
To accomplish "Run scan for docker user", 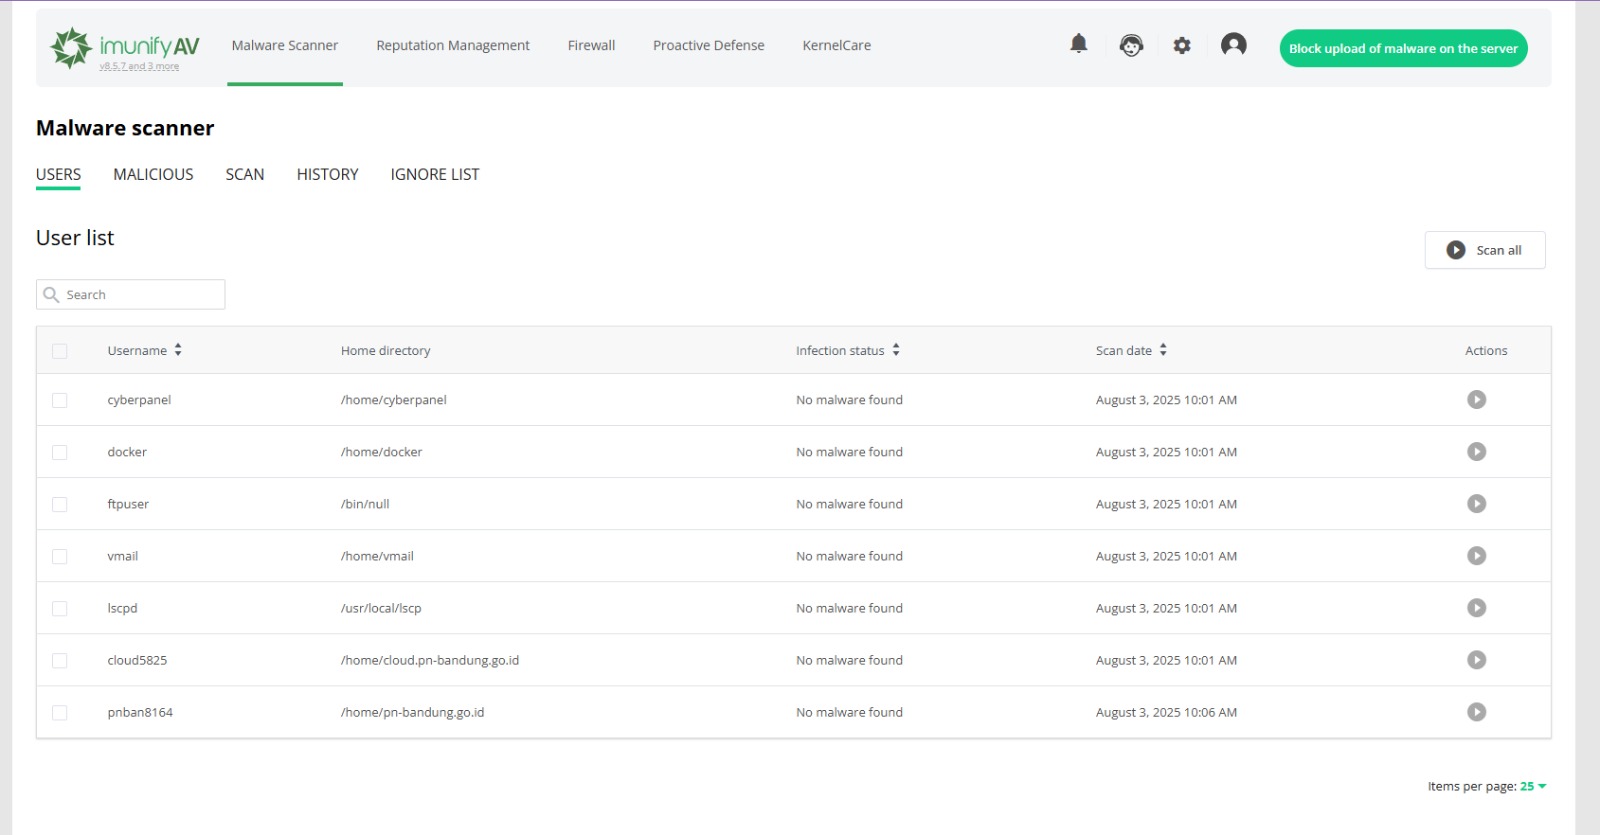I will (x=1476, y=452).
